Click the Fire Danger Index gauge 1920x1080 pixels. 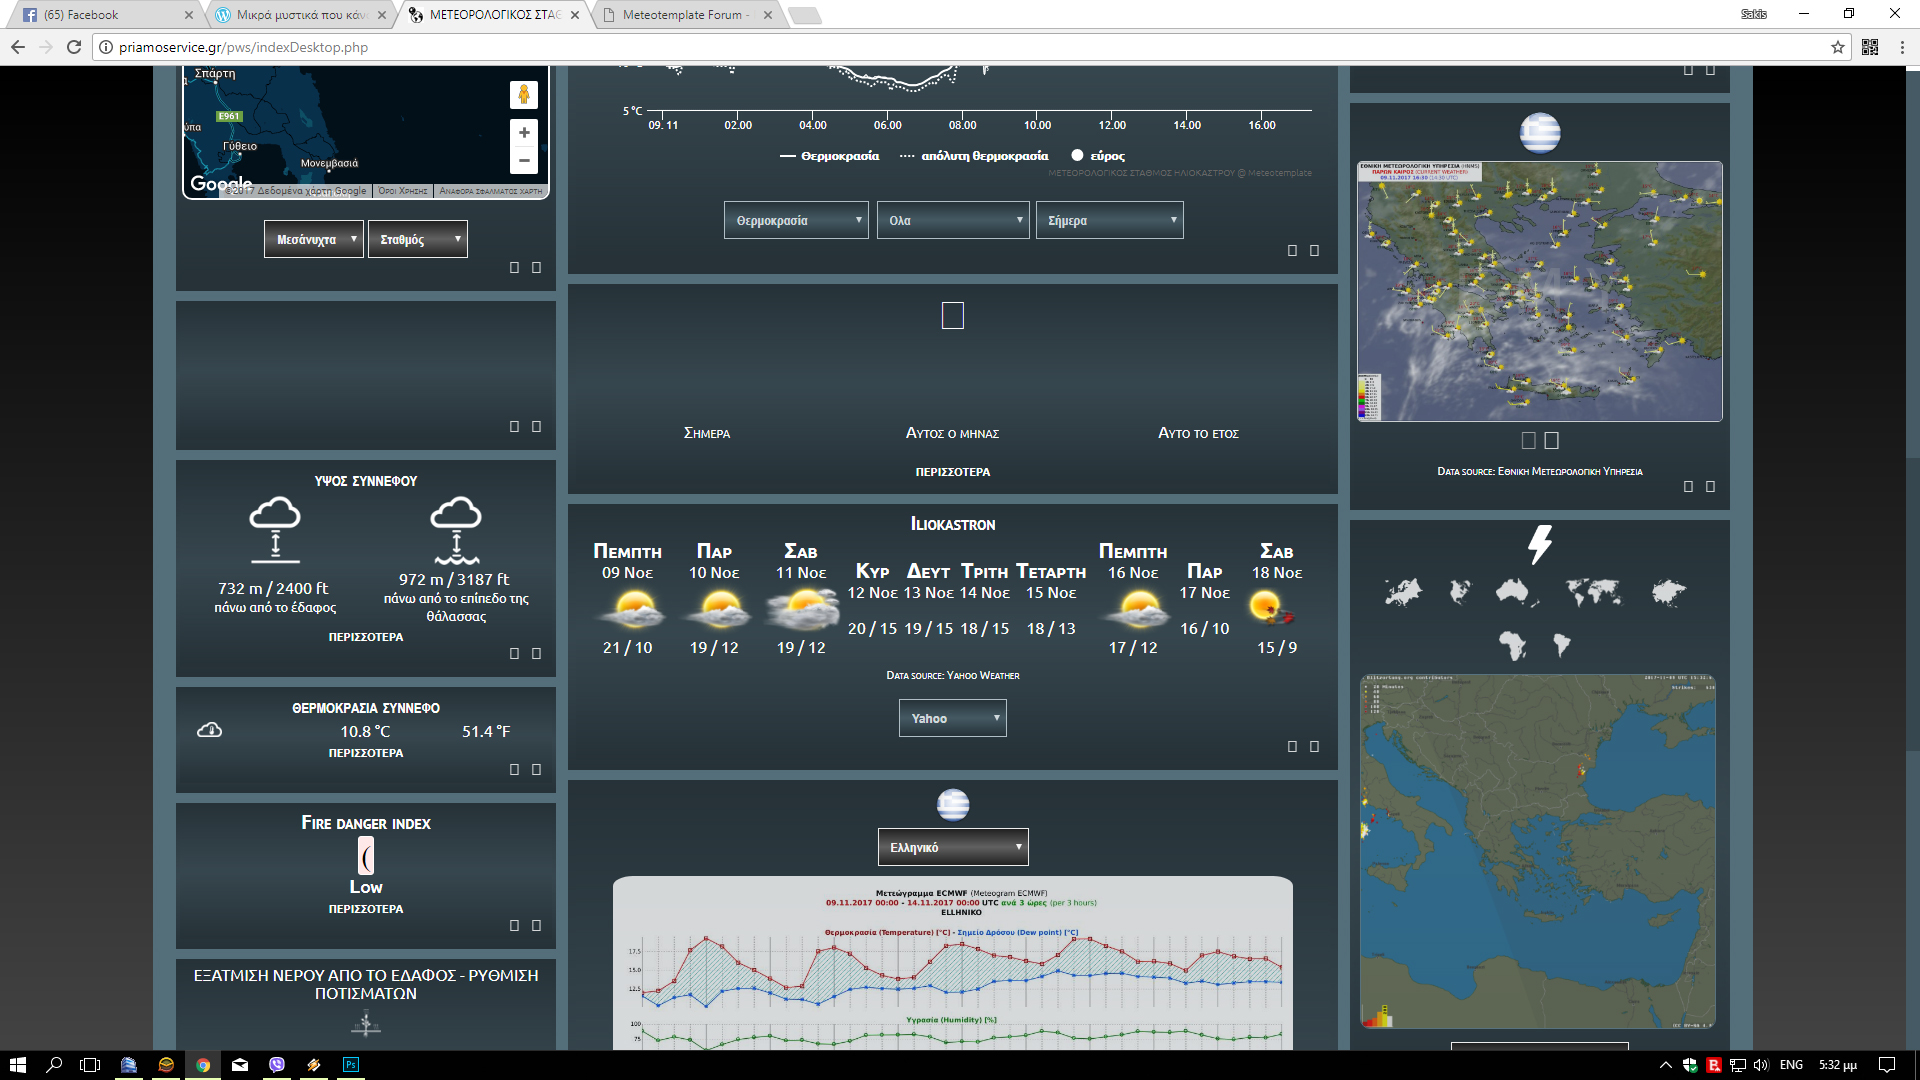(366, 856)
